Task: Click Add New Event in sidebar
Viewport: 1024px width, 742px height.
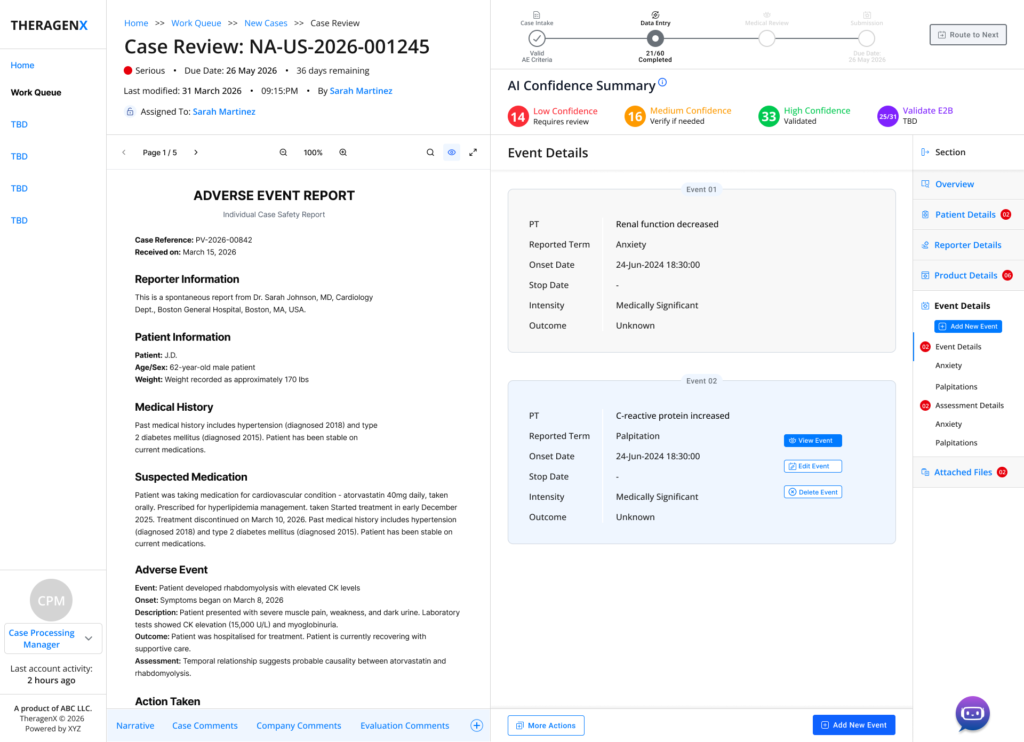Action: [968, 326]
